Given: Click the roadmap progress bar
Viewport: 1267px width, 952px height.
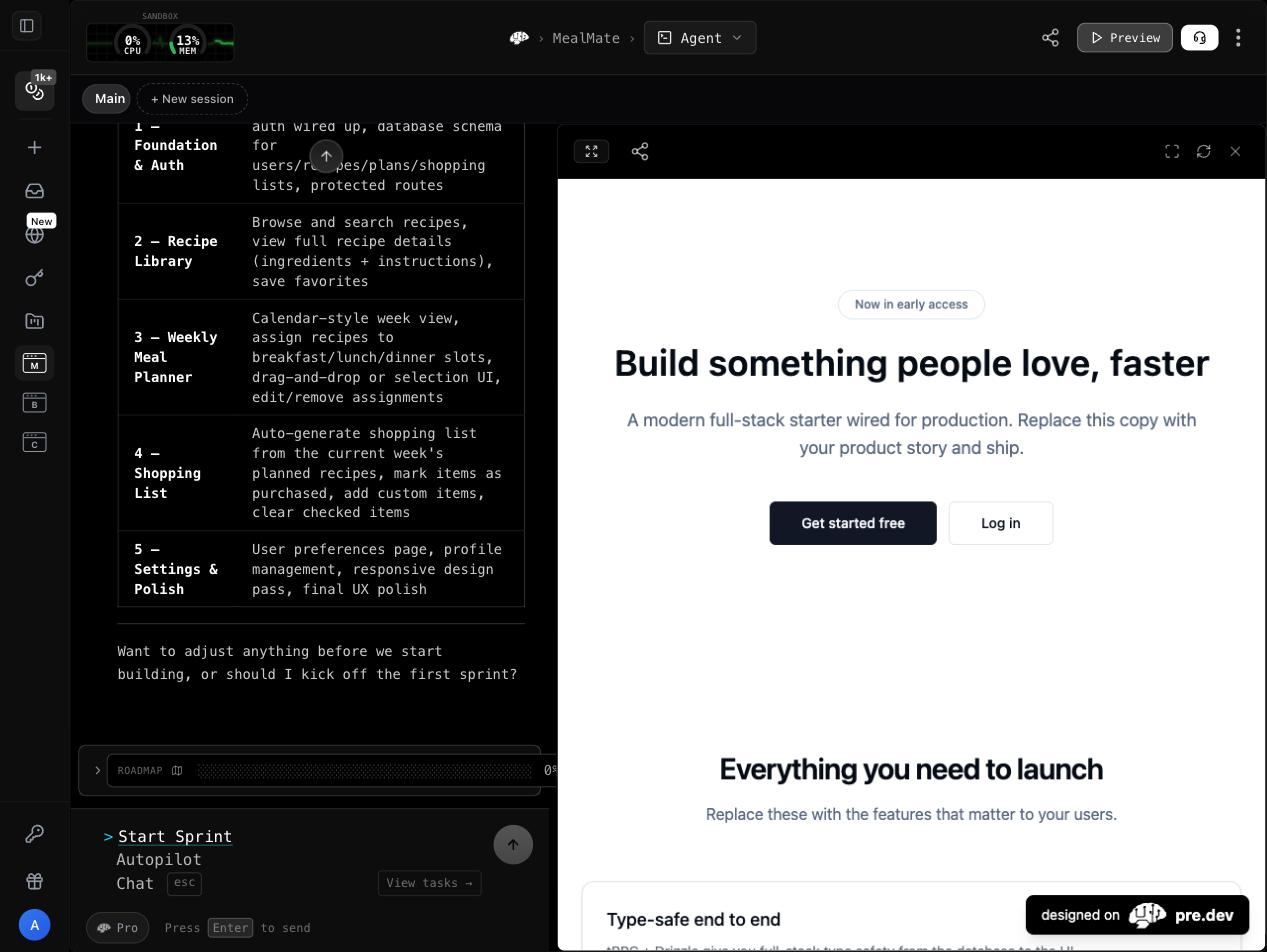Looking at the screenshot, I should 365,771.
